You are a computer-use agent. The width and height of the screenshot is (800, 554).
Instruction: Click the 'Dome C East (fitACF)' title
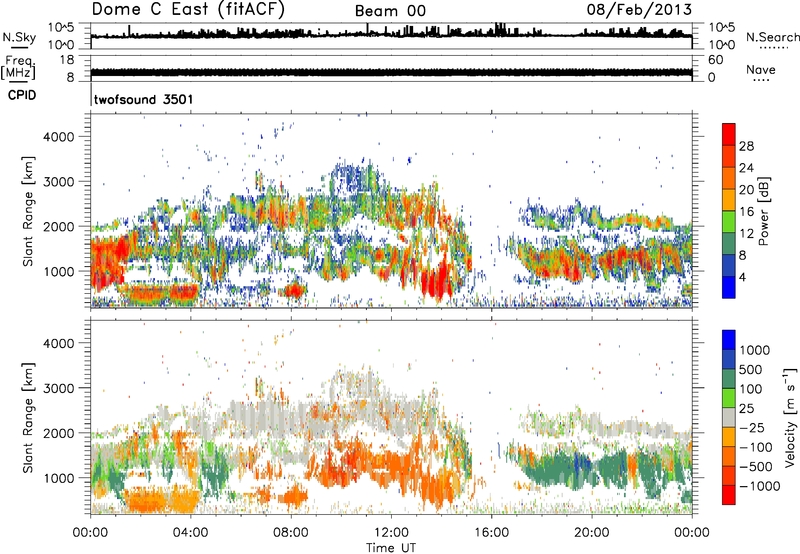(x=188, y=9)
